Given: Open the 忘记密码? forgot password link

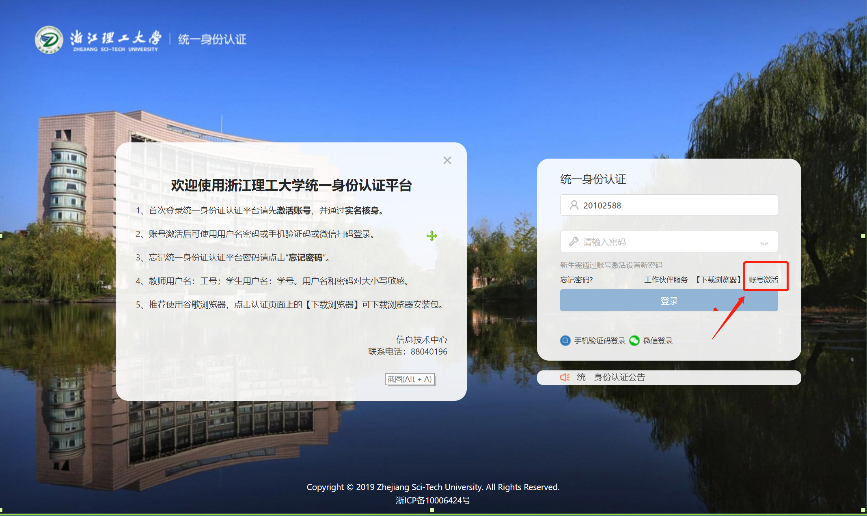Looking at the screenshot, I should coord(577,279).
